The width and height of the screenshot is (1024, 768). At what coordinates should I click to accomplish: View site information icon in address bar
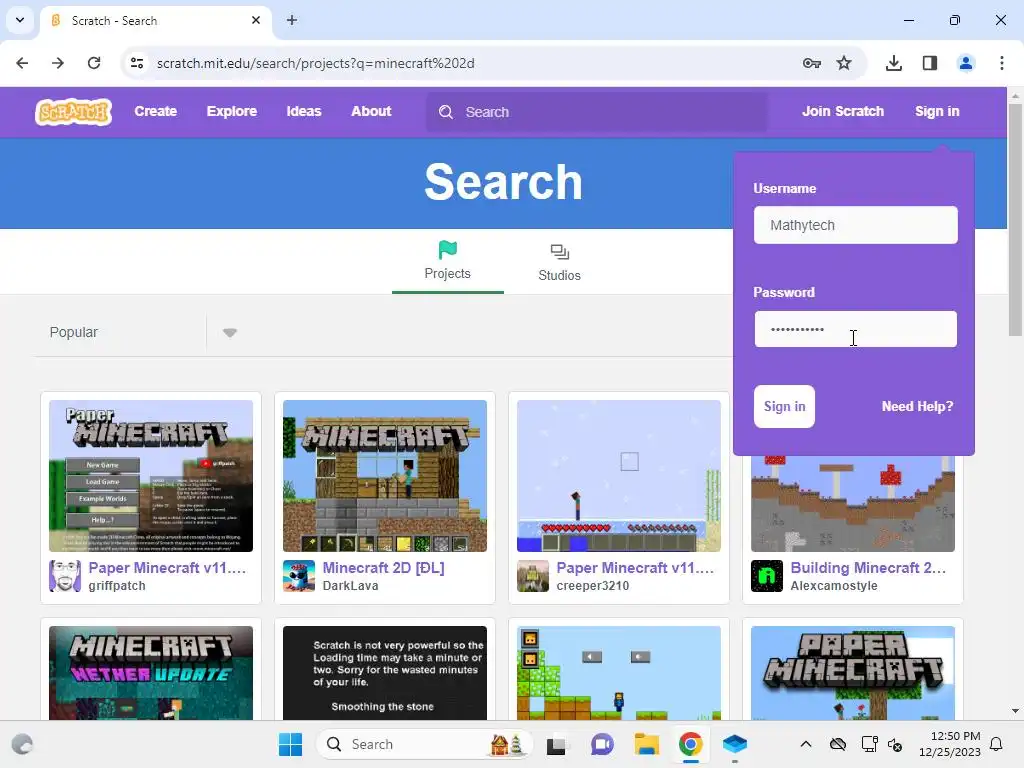click(137, 63)
